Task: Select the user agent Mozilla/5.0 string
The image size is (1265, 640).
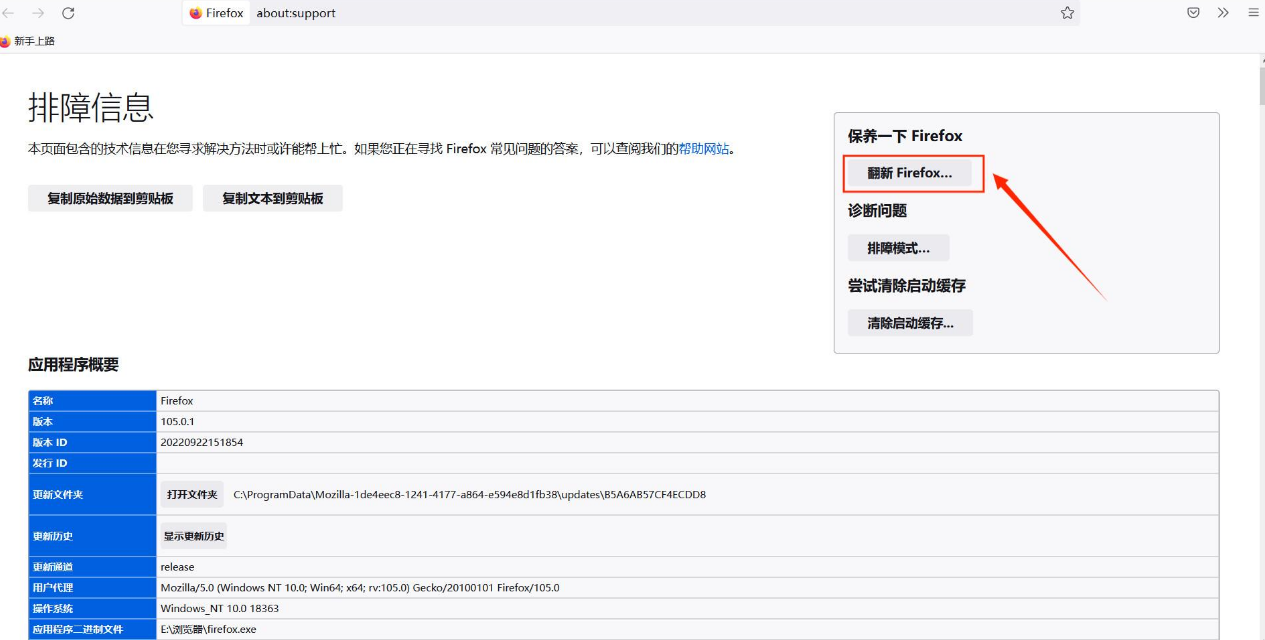Action: (360, 588)
